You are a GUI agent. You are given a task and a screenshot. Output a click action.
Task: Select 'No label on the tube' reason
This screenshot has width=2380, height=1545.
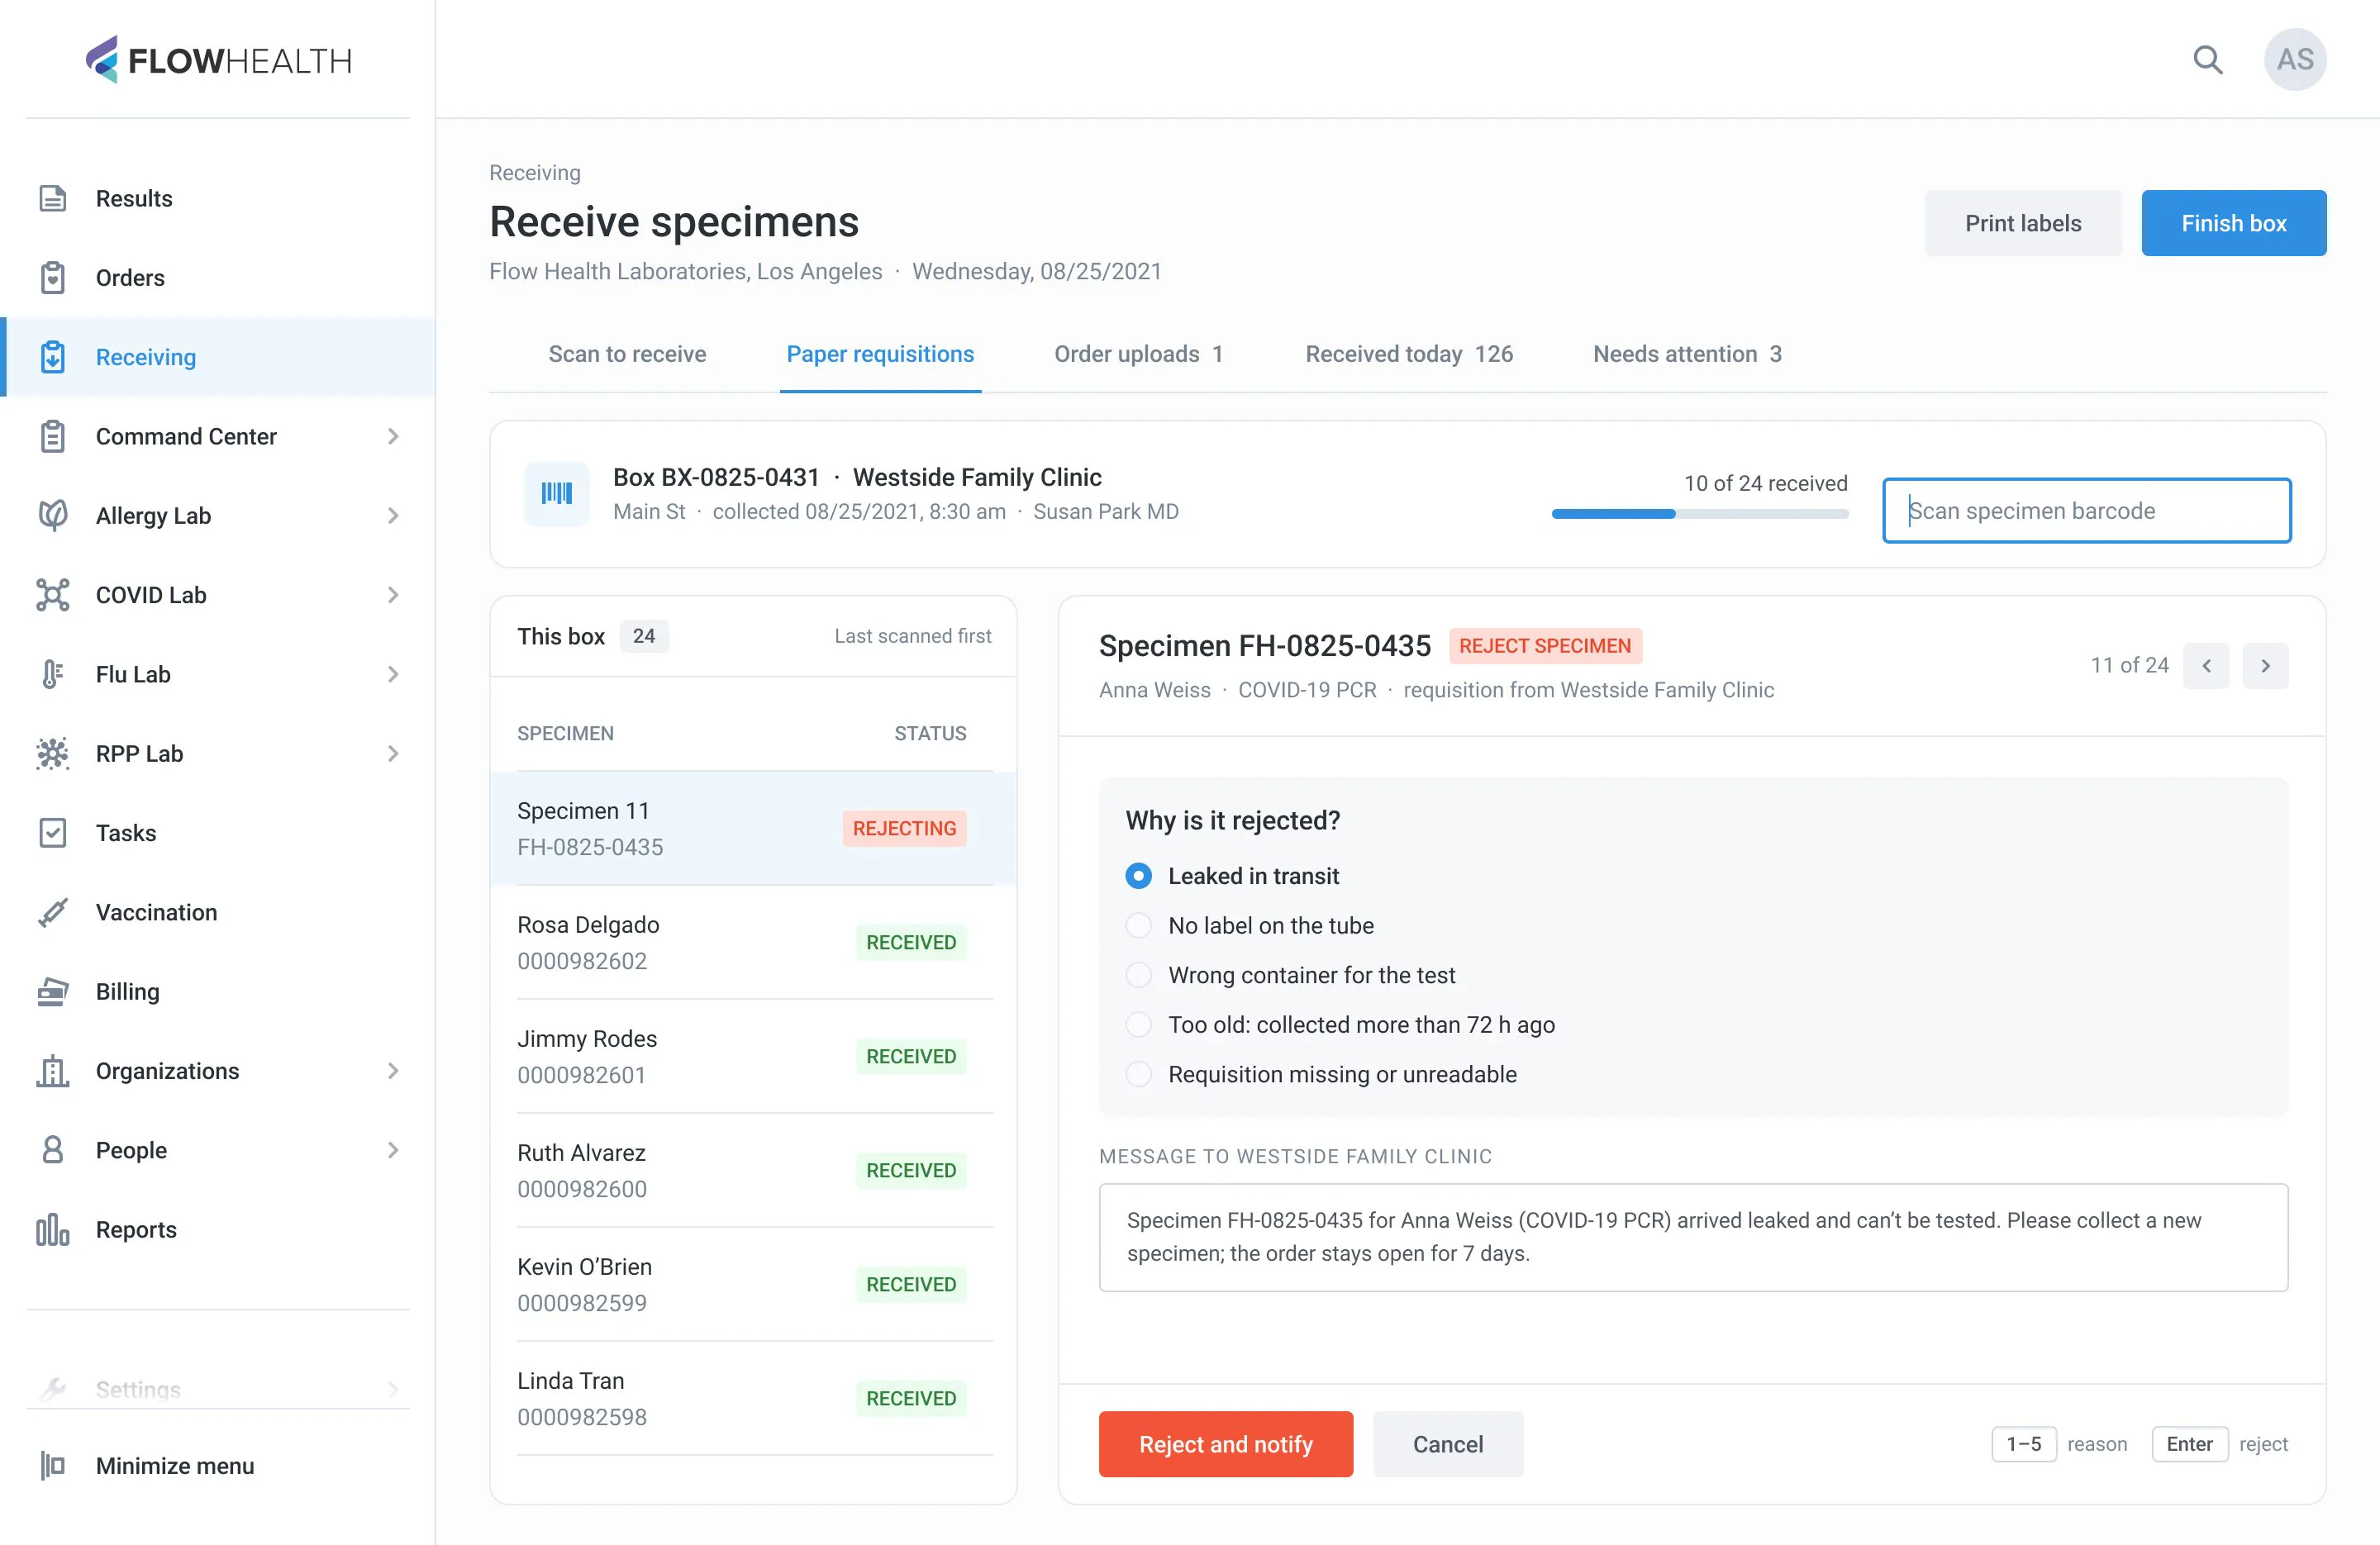1139,925
